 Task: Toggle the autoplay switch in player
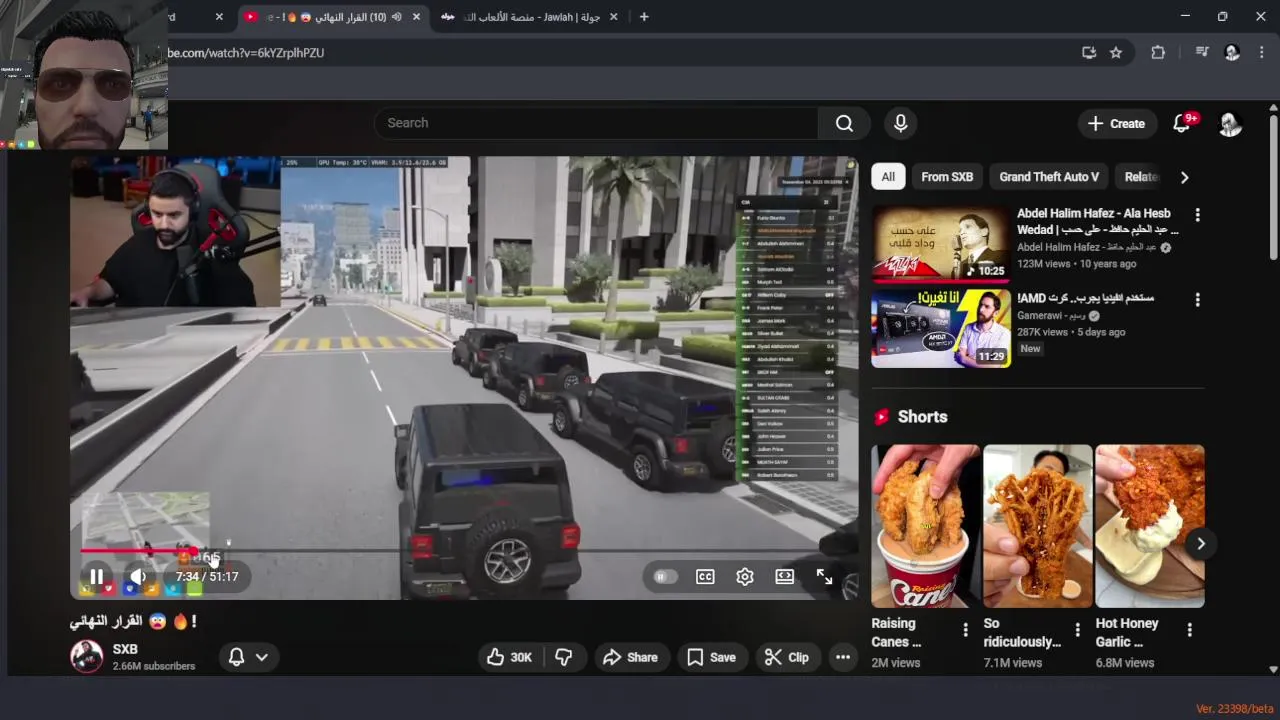tap(665, 577)
